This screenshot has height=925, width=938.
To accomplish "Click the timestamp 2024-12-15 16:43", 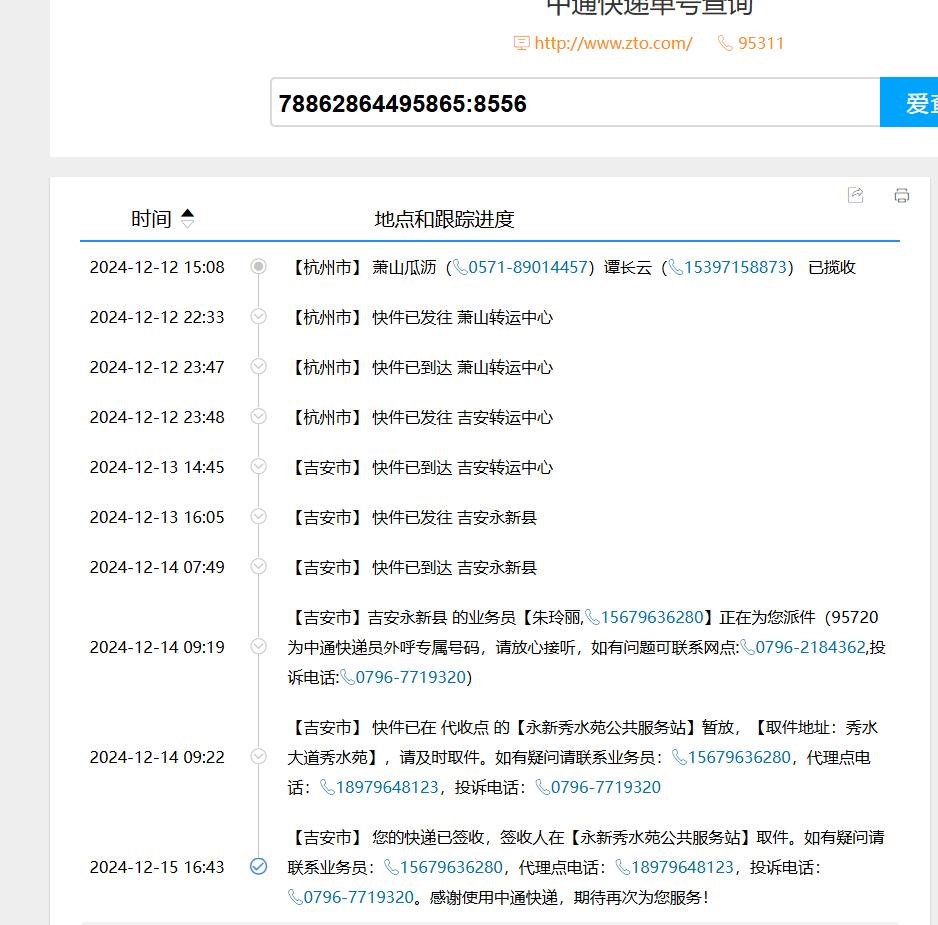I will (157, 868).
